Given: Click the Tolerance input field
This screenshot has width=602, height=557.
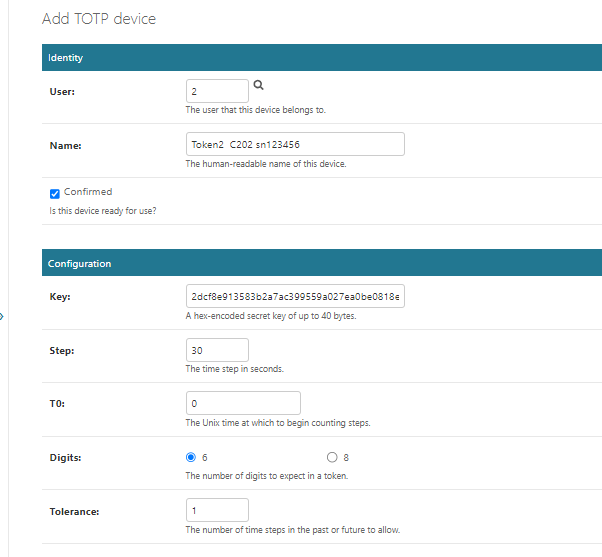Looking at the screenshot, I should (217, 510).
